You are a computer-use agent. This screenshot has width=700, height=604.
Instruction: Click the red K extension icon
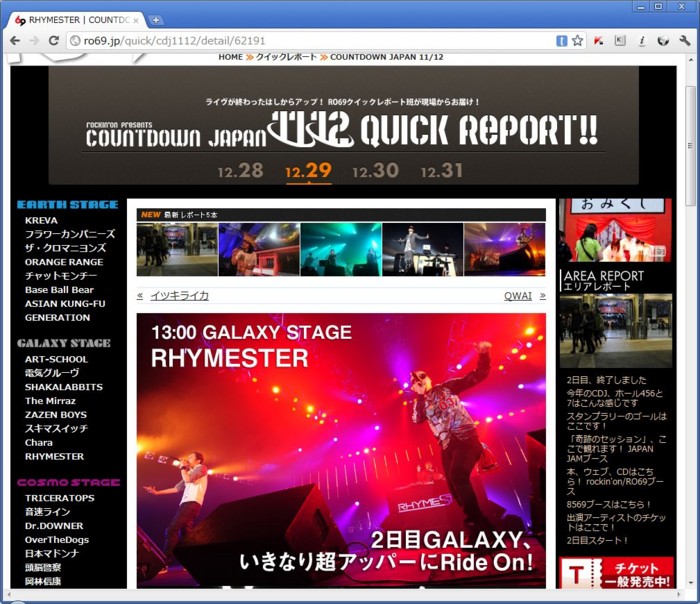pos(599,41)
